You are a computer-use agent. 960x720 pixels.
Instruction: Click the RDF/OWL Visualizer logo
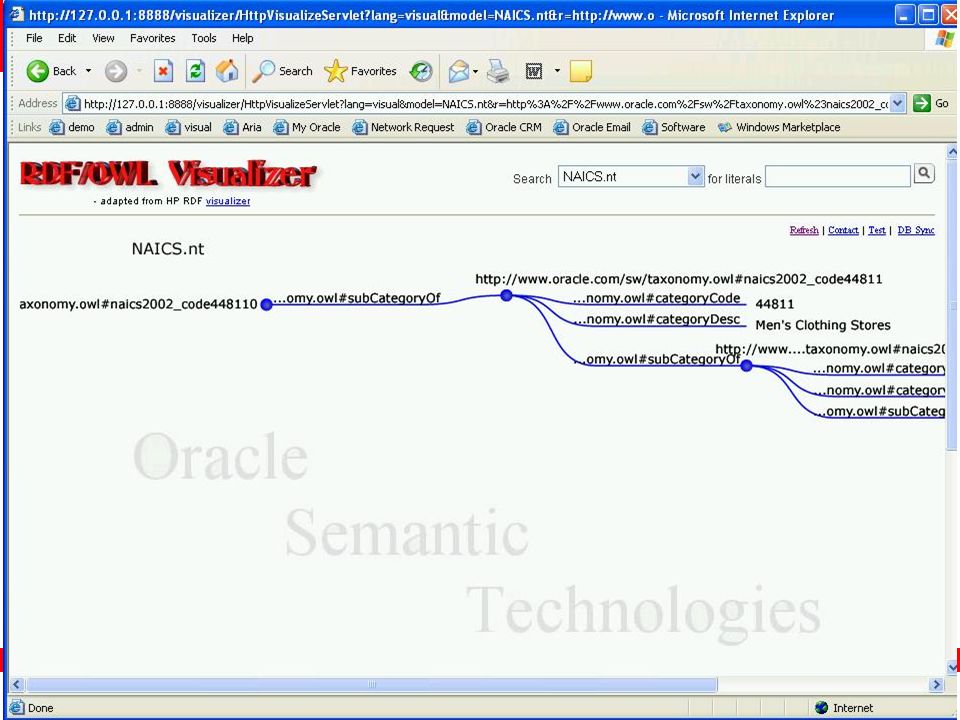click(168, 174)
